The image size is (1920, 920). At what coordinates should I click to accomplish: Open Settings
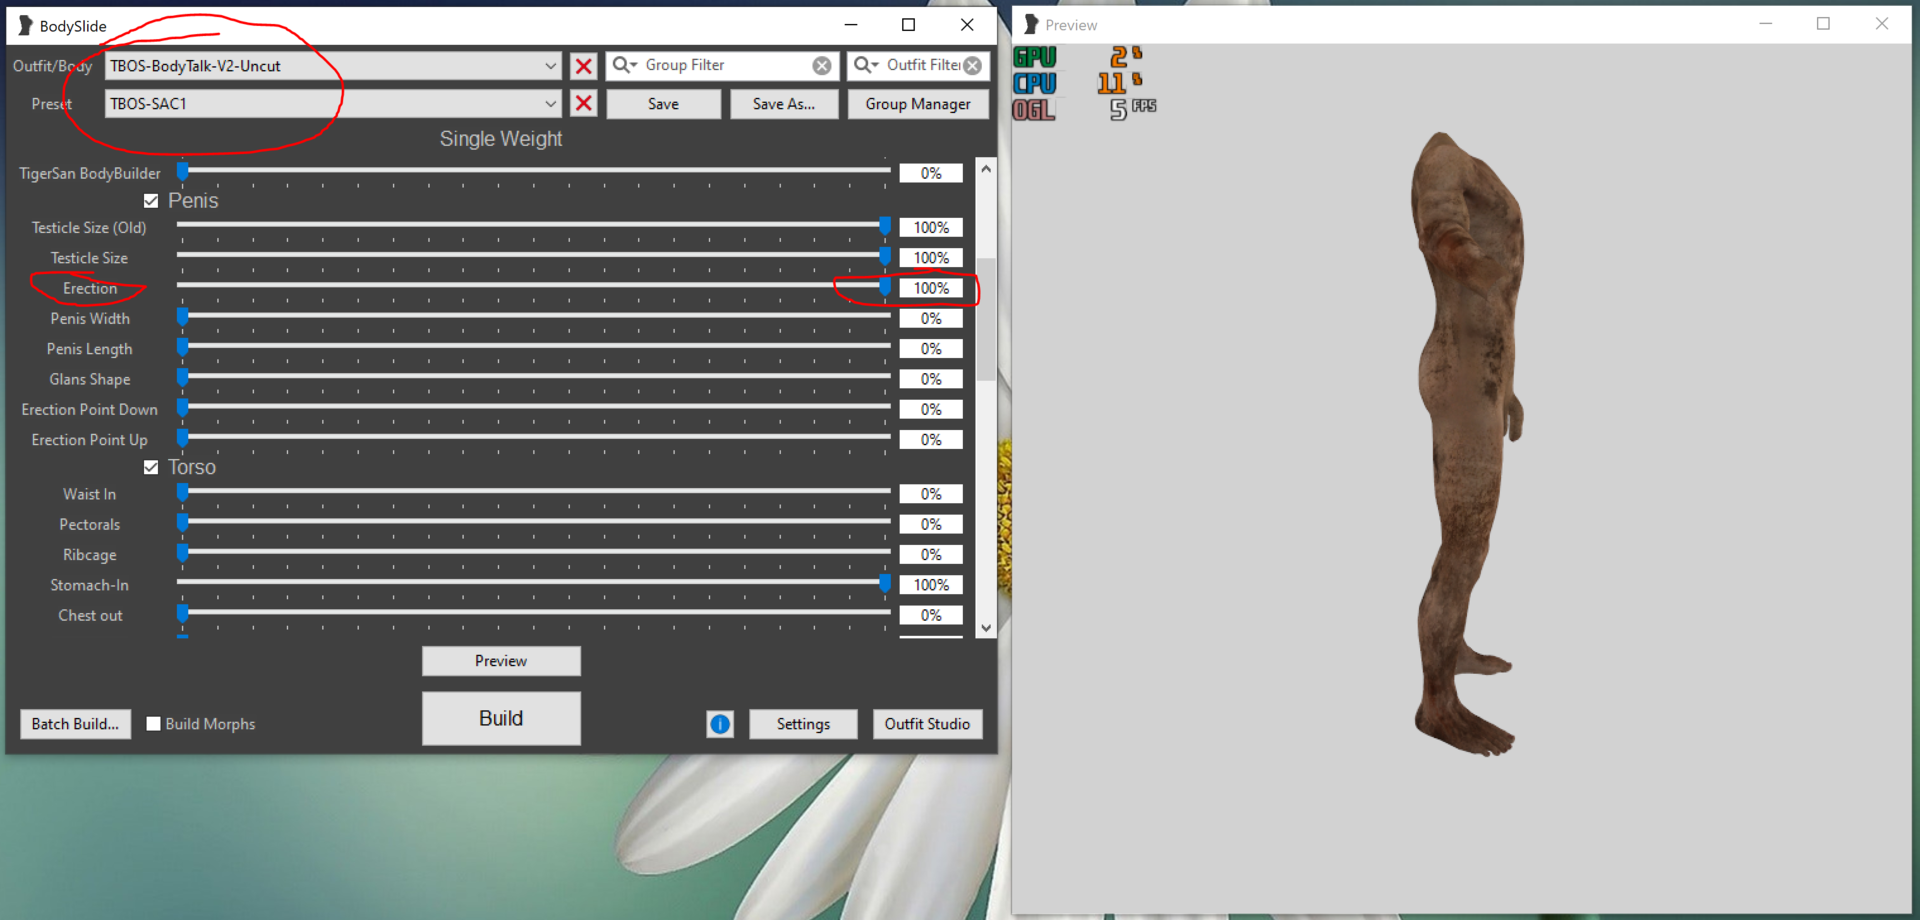[803, 724]
